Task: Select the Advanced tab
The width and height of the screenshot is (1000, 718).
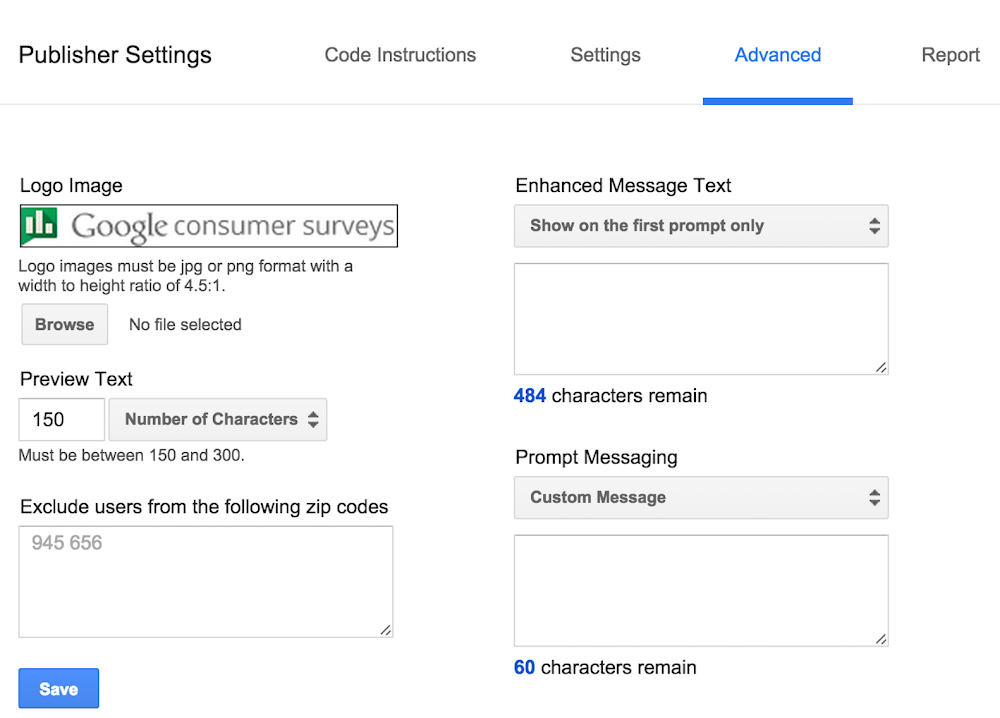Action: point(777,55)
